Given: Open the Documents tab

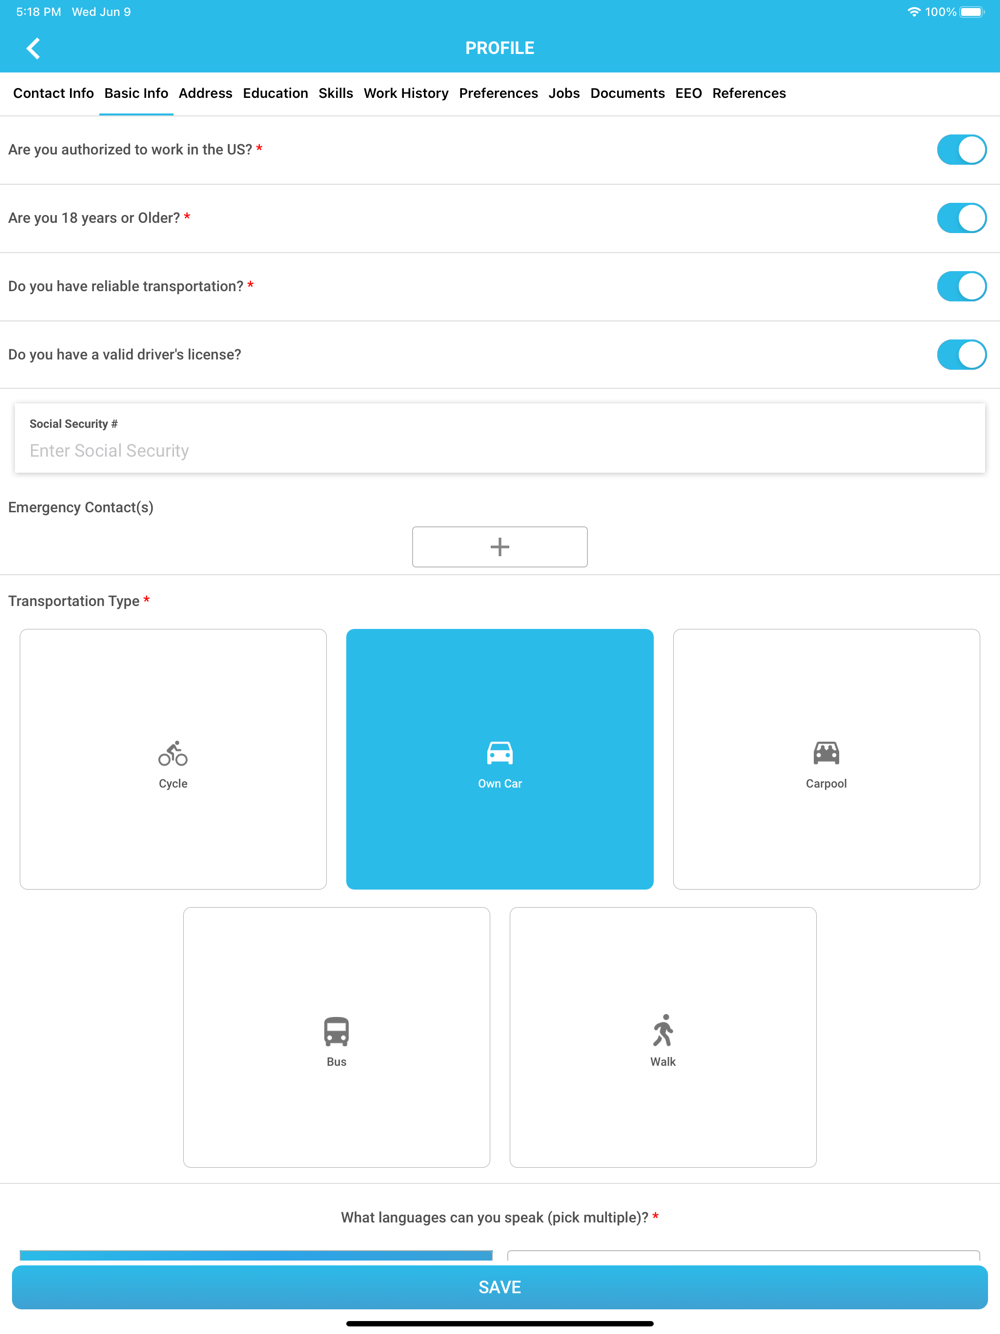Looking at the screenshot, I should point(627,93).
